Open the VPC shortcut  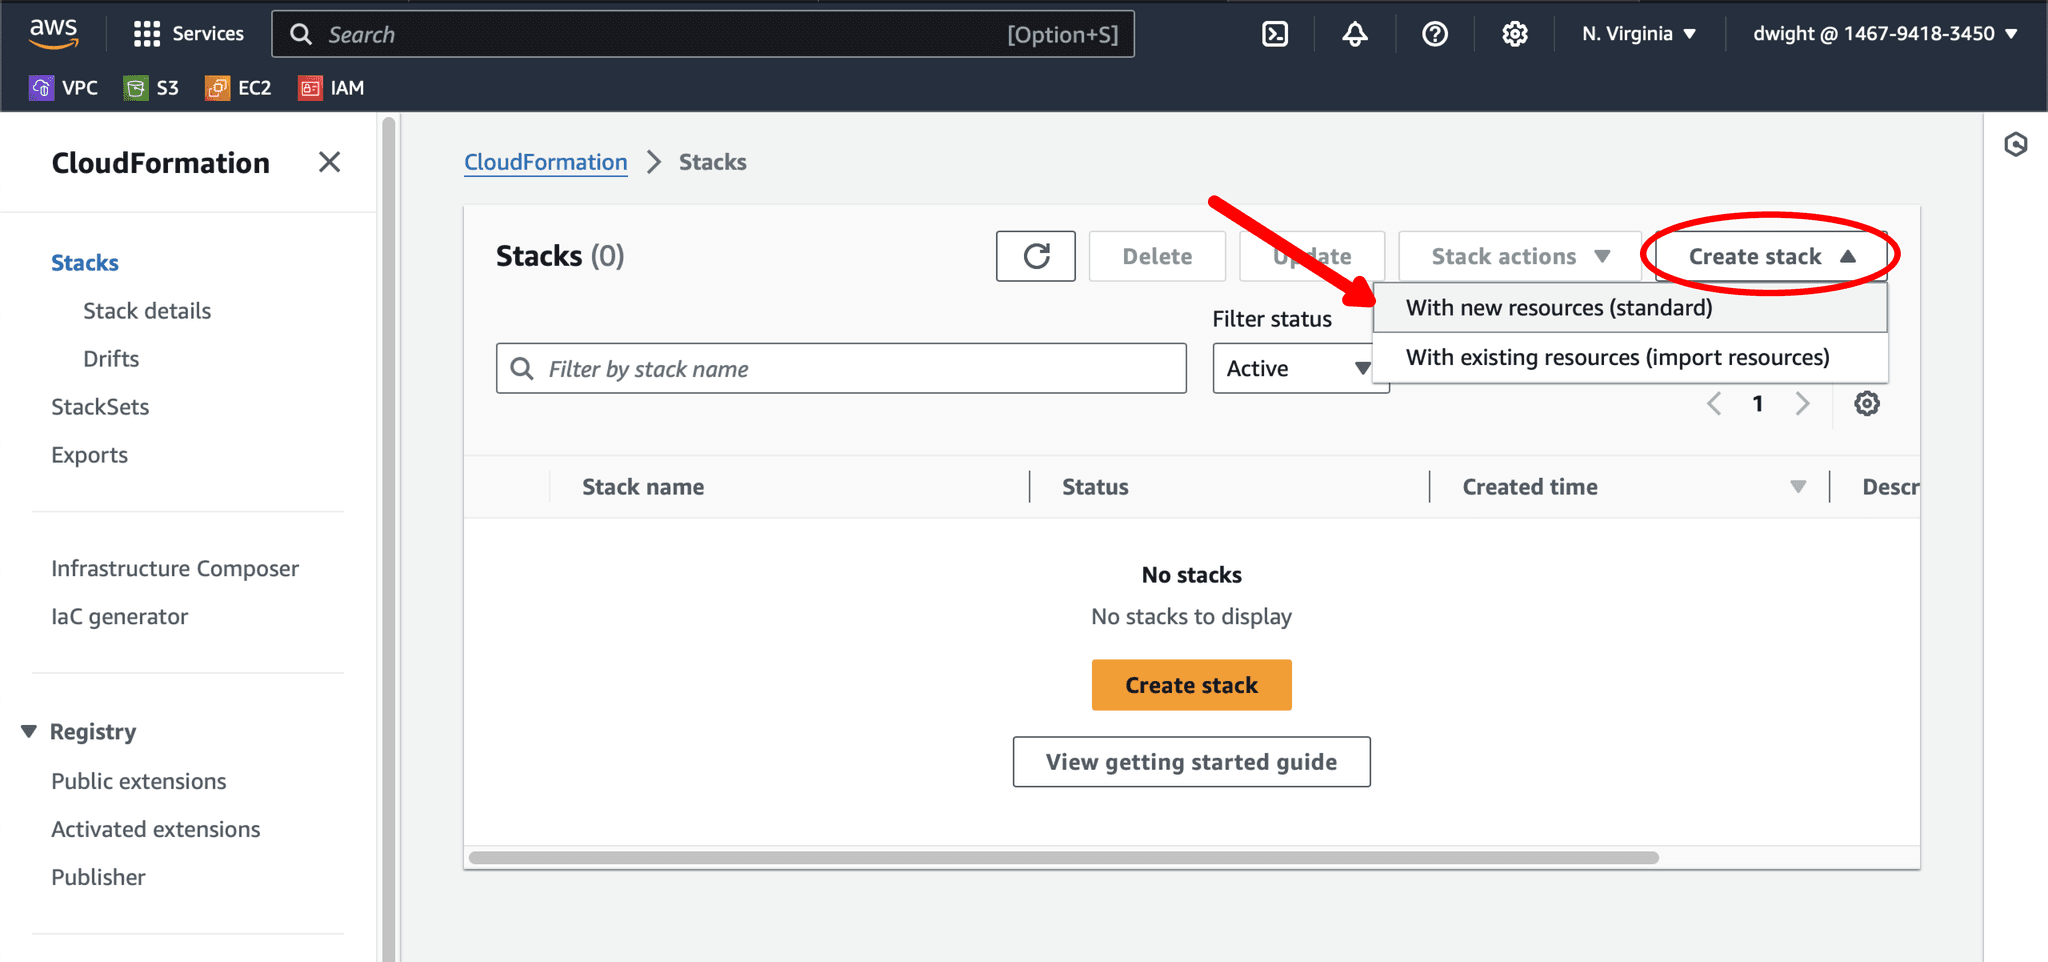[64, 88]
